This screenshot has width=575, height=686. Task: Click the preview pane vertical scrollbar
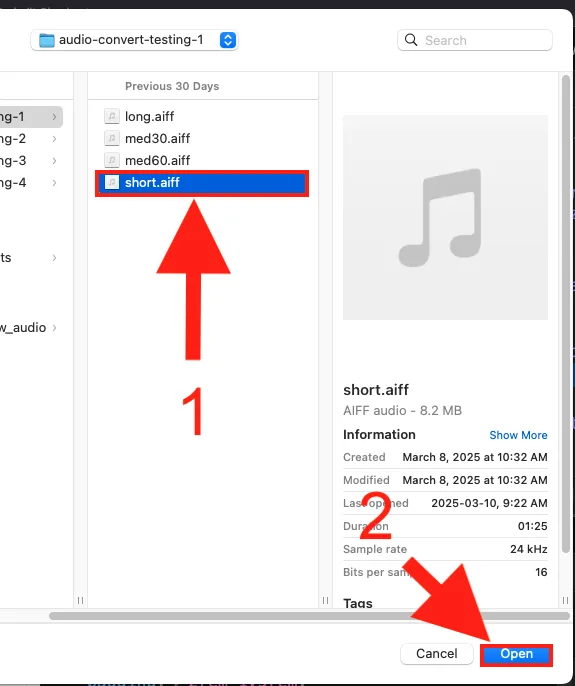point(565,313)
